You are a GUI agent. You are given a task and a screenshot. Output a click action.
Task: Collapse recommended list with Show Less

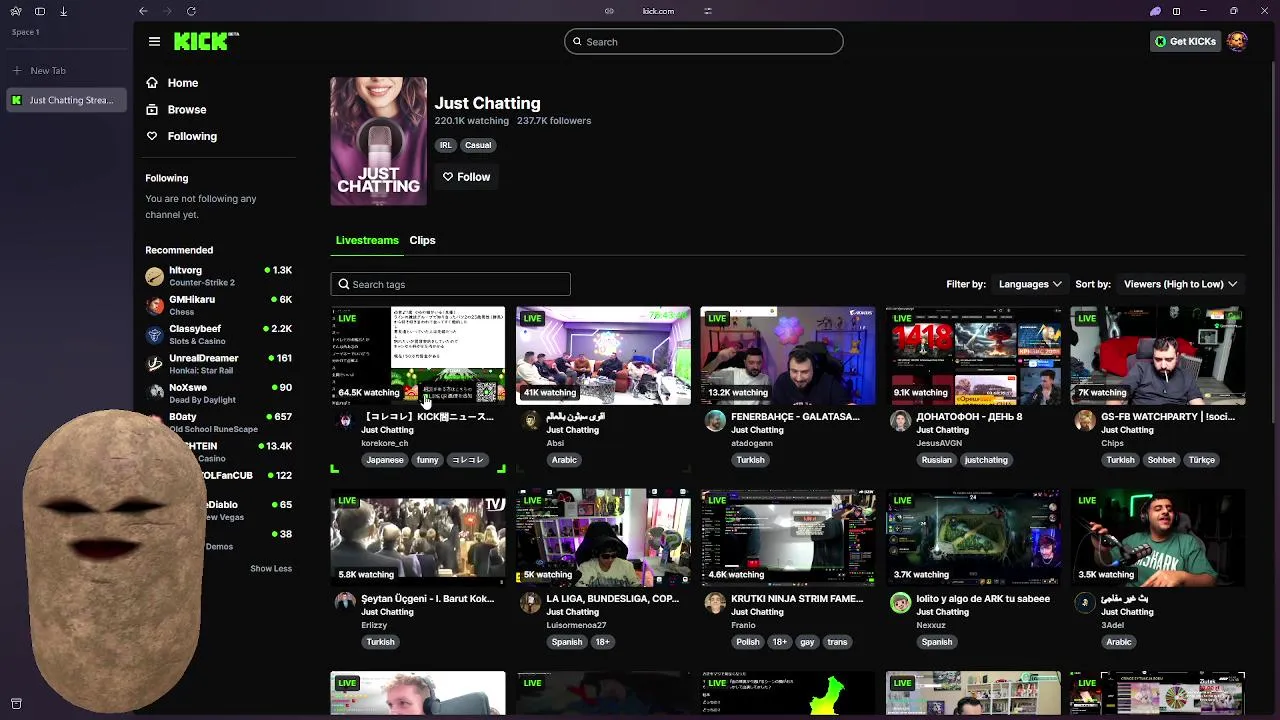coord(271,568)
